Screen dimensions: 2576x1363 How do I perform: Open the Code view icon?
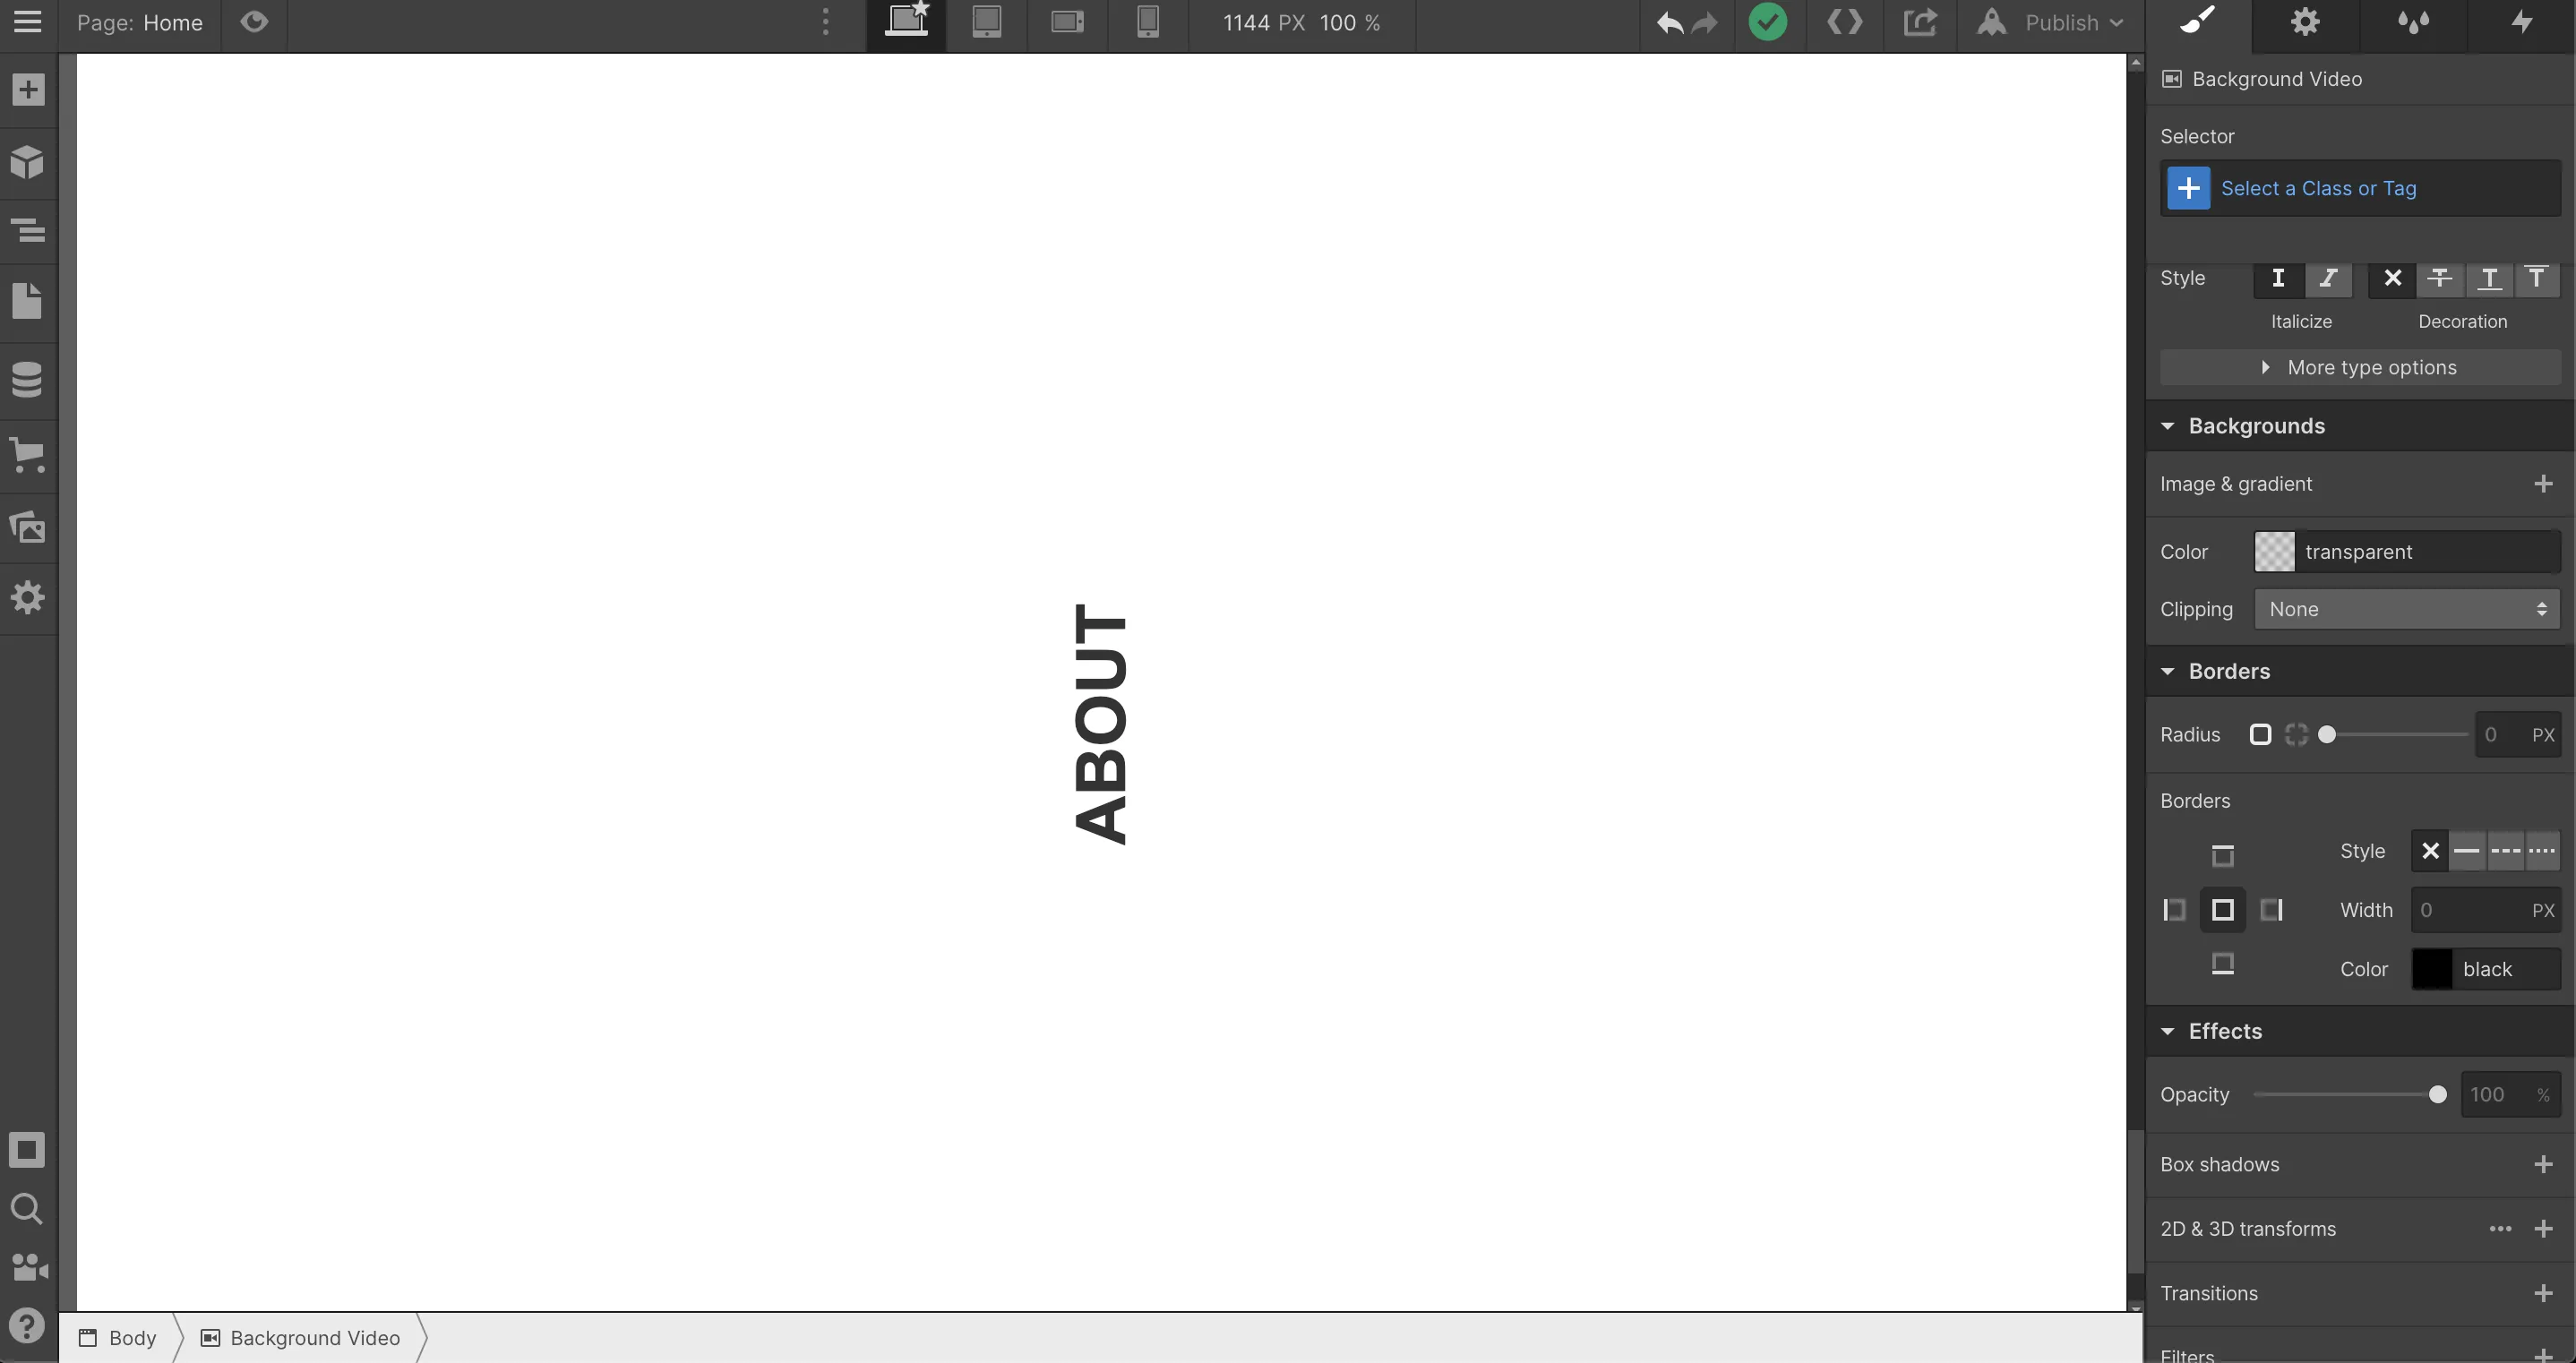pos(1845,22)
